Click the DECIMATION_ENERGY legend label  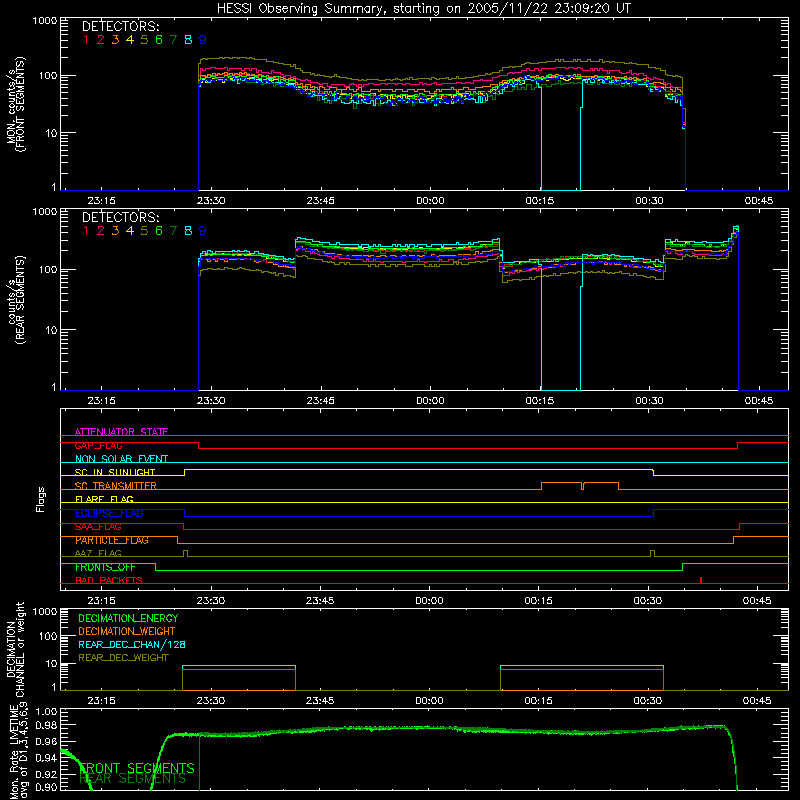pyautogui.click(x=128, y=618)
